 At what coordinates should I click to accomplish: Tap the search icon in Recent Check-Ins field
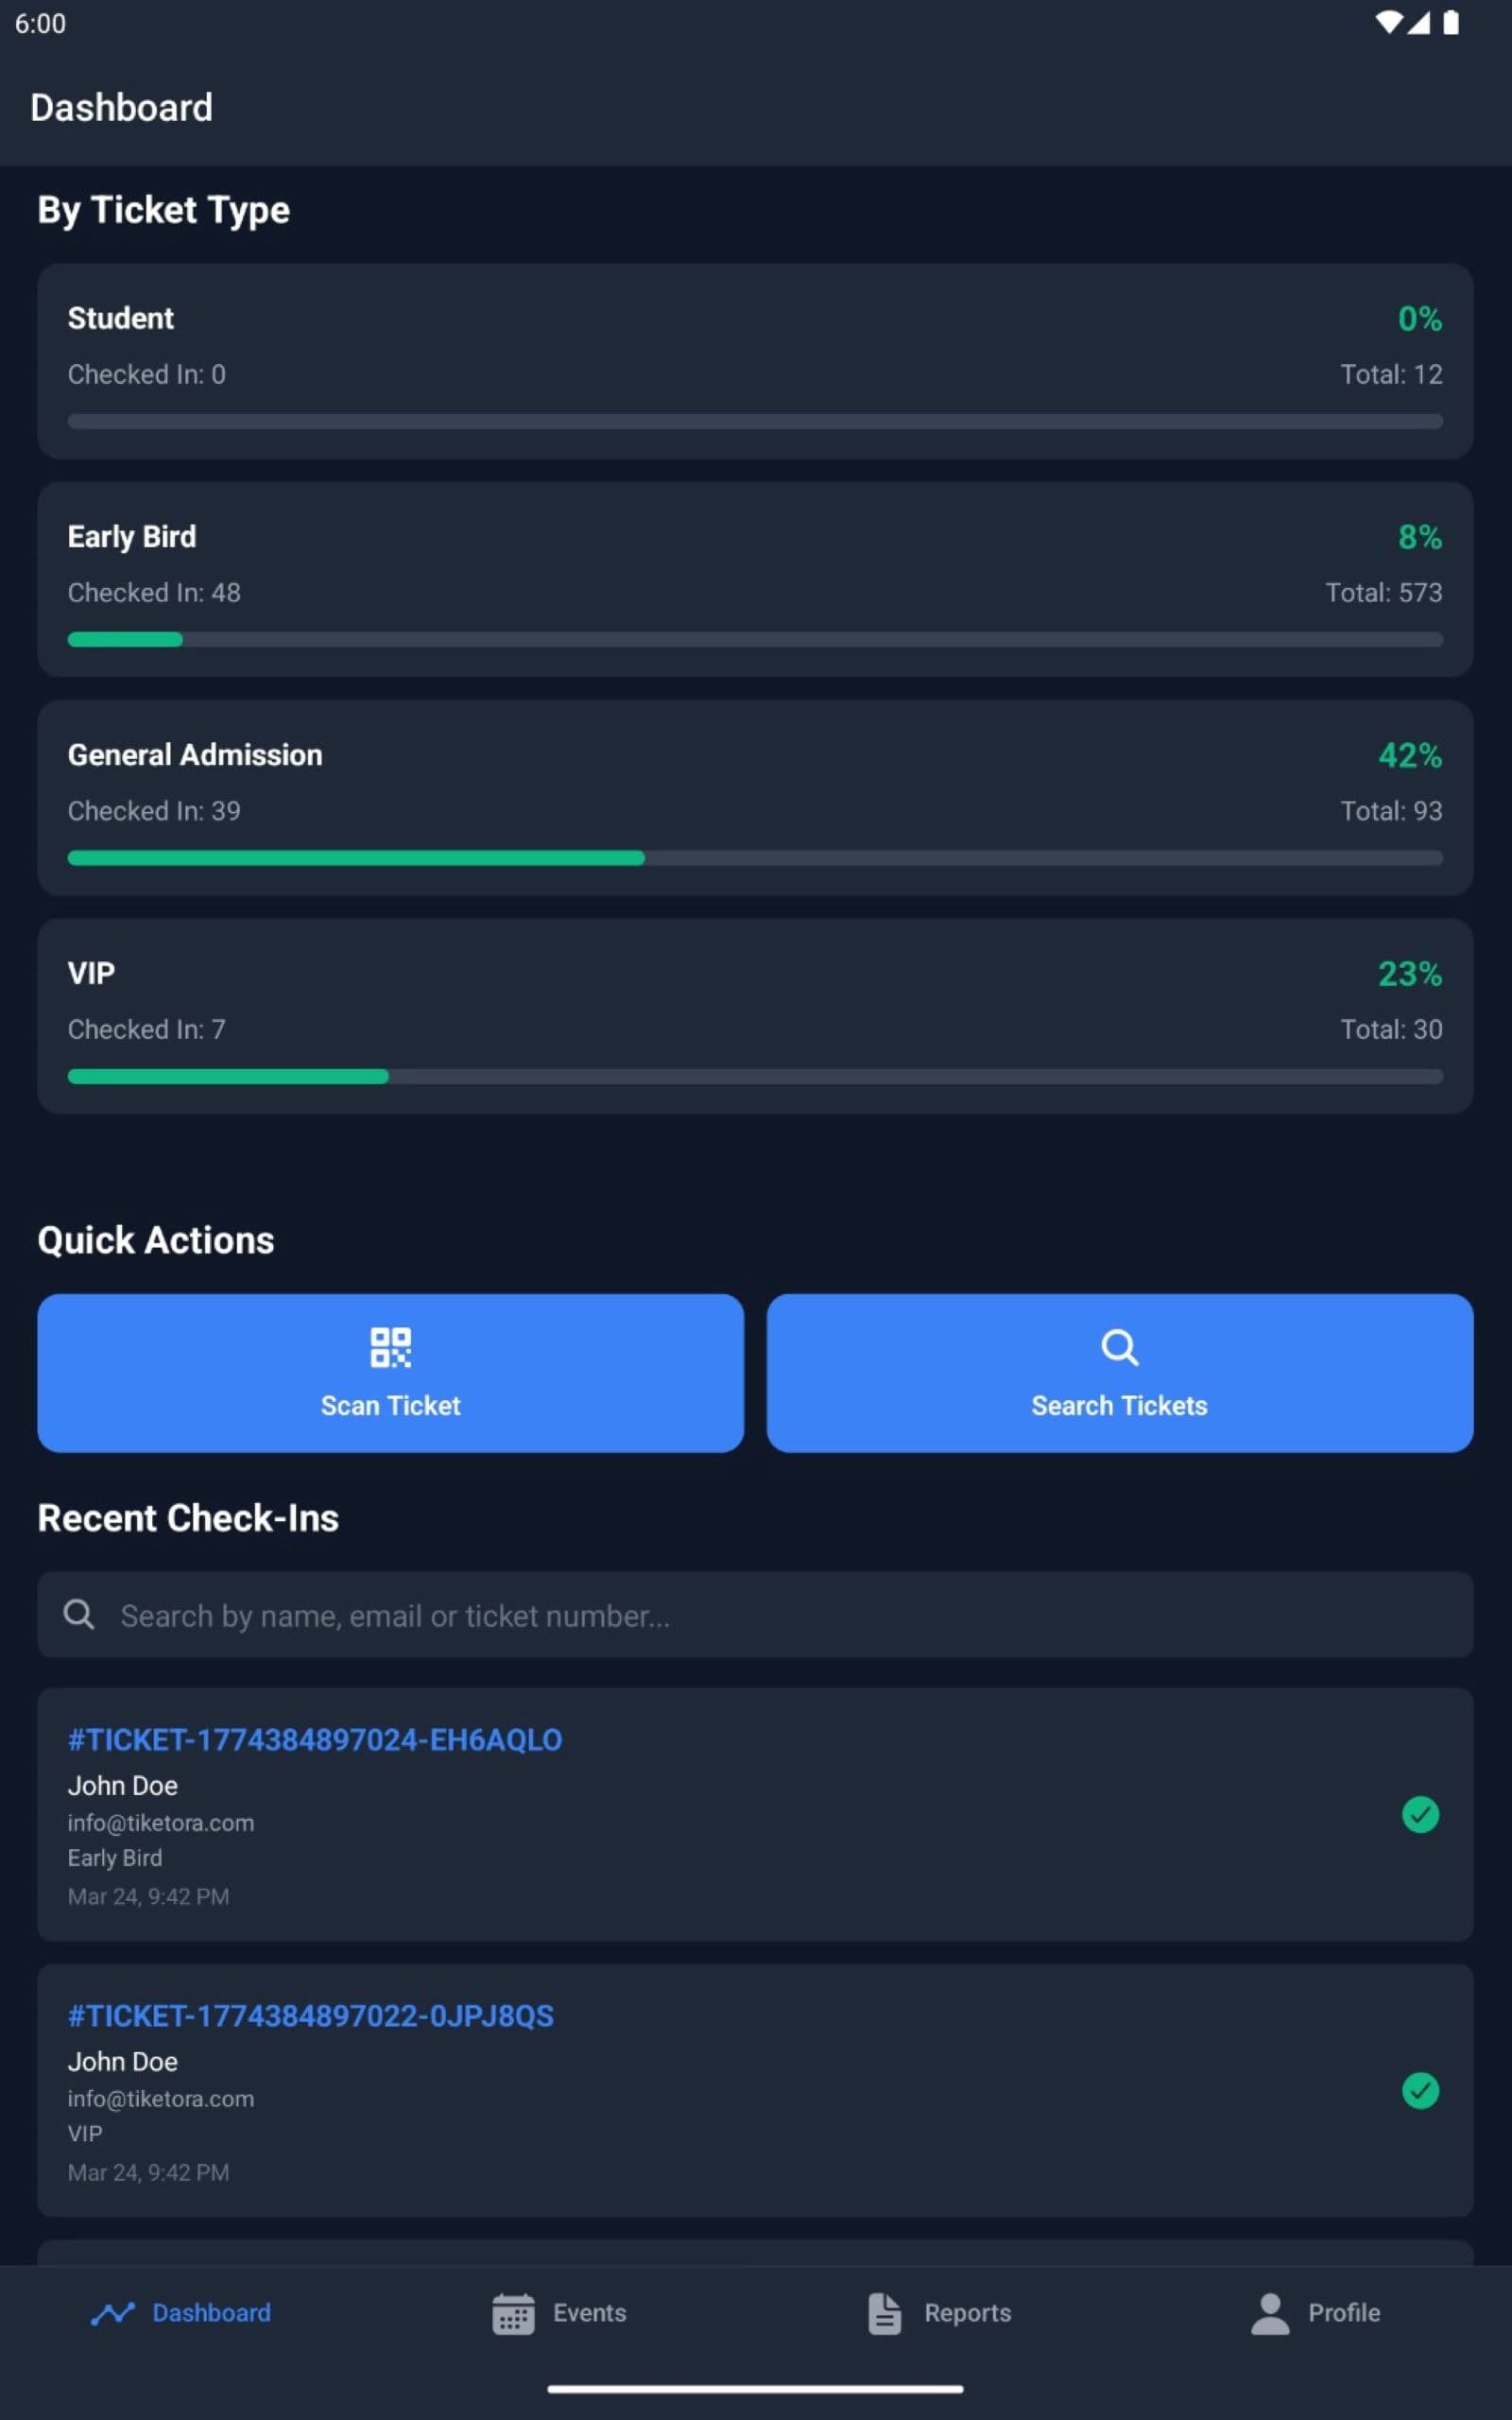click(79, 1614)
